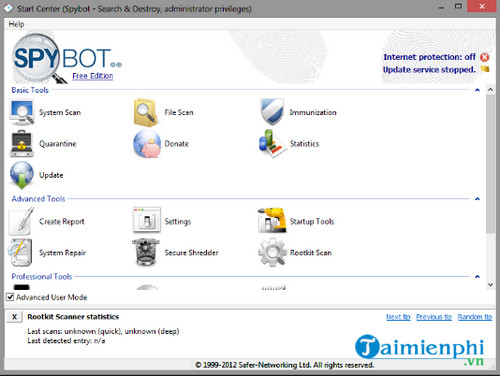Go to the Previous tip
500x376 pixels.
point(434,317)
